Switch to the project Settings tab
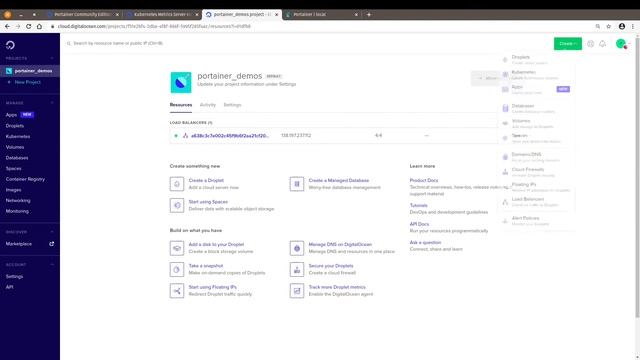640x360 pixels. click(x=232, y=105)
